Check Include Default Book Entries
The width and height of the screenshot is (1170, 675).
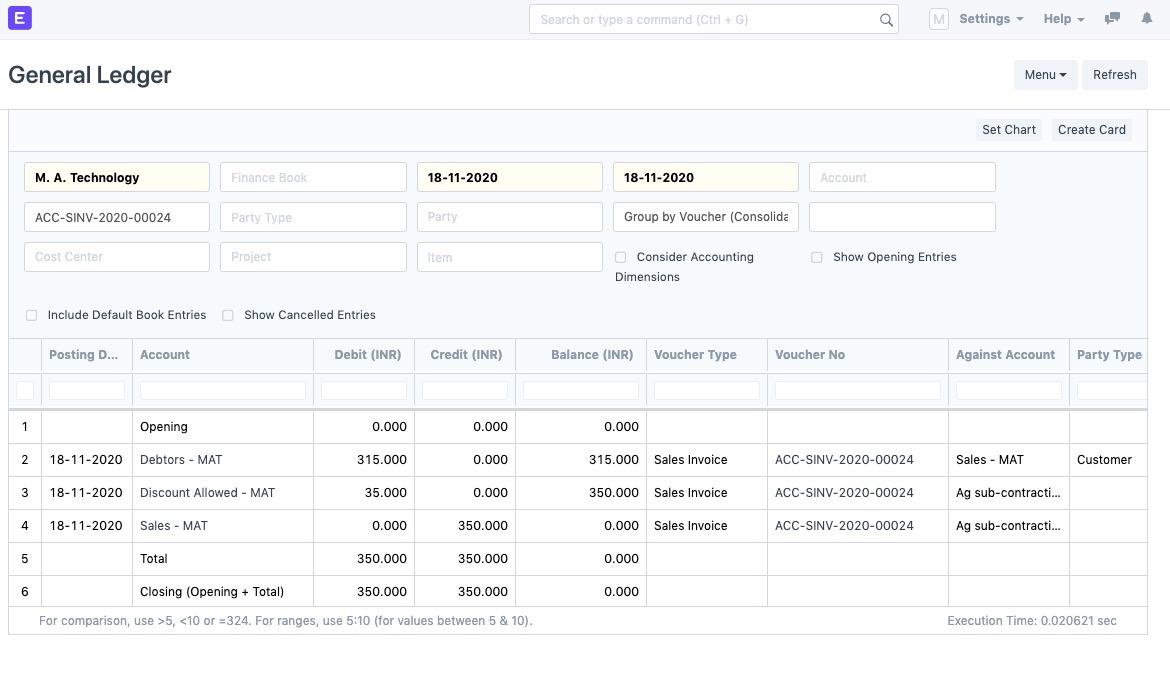(32, 315)
